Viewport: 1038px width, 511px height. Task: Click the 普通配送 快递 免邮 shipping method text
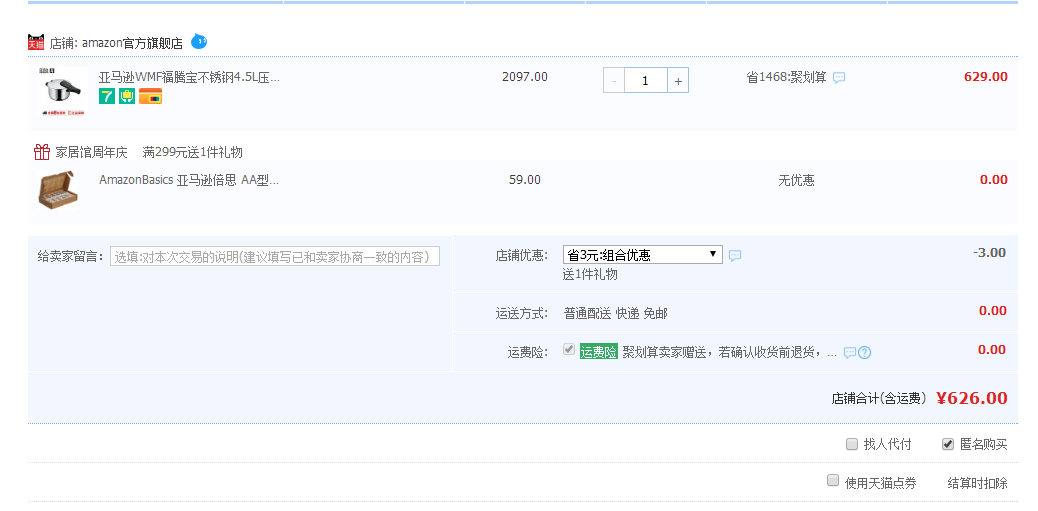616,314
